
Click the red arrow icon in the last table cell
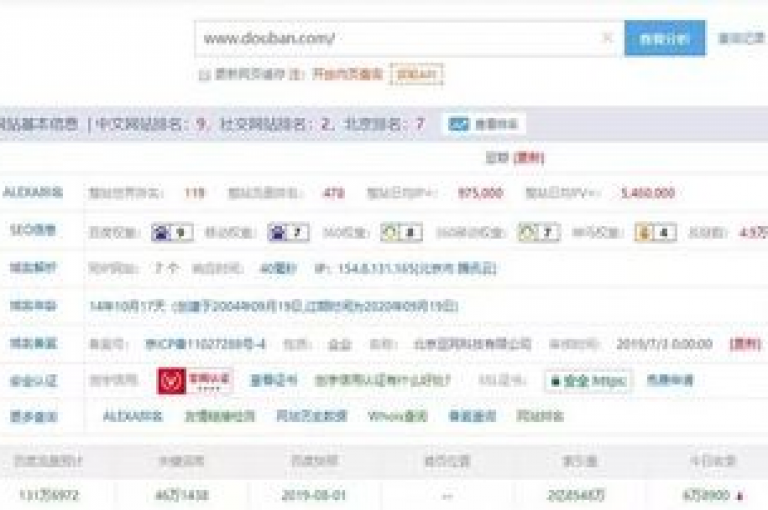[740, 496]
